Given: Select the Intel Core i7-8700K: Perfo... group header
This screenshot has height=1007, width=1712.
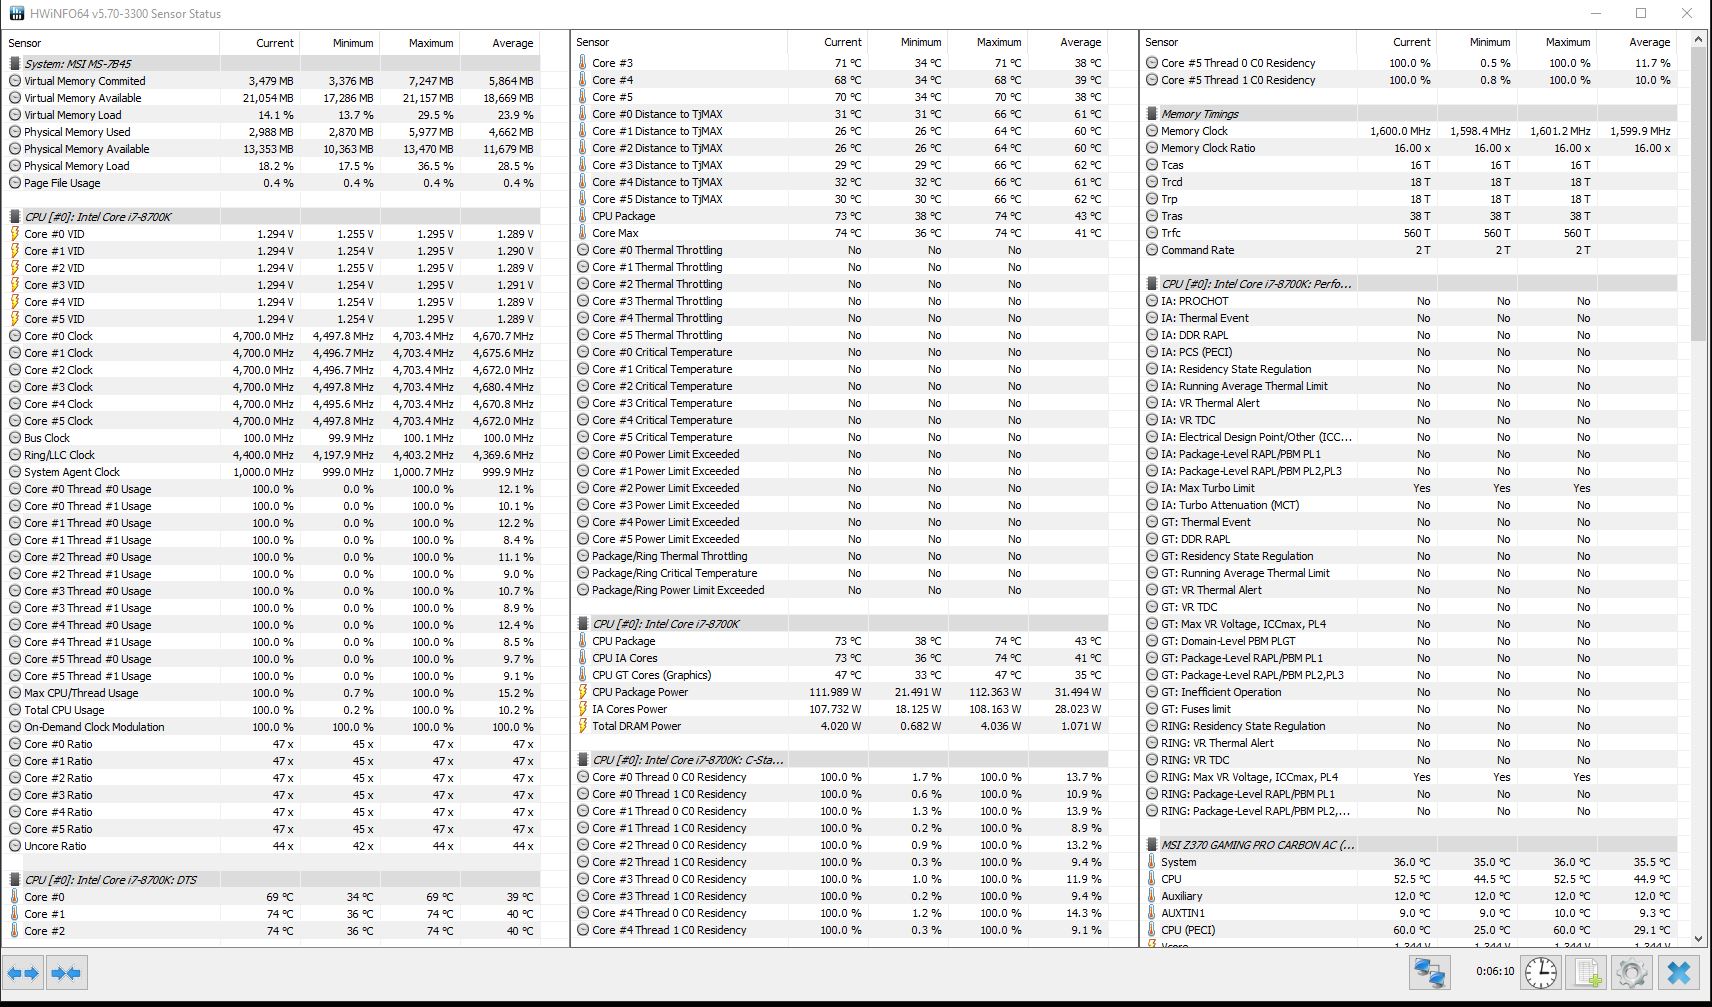Looking at the screenshot, I should [x=1410, y=284].
